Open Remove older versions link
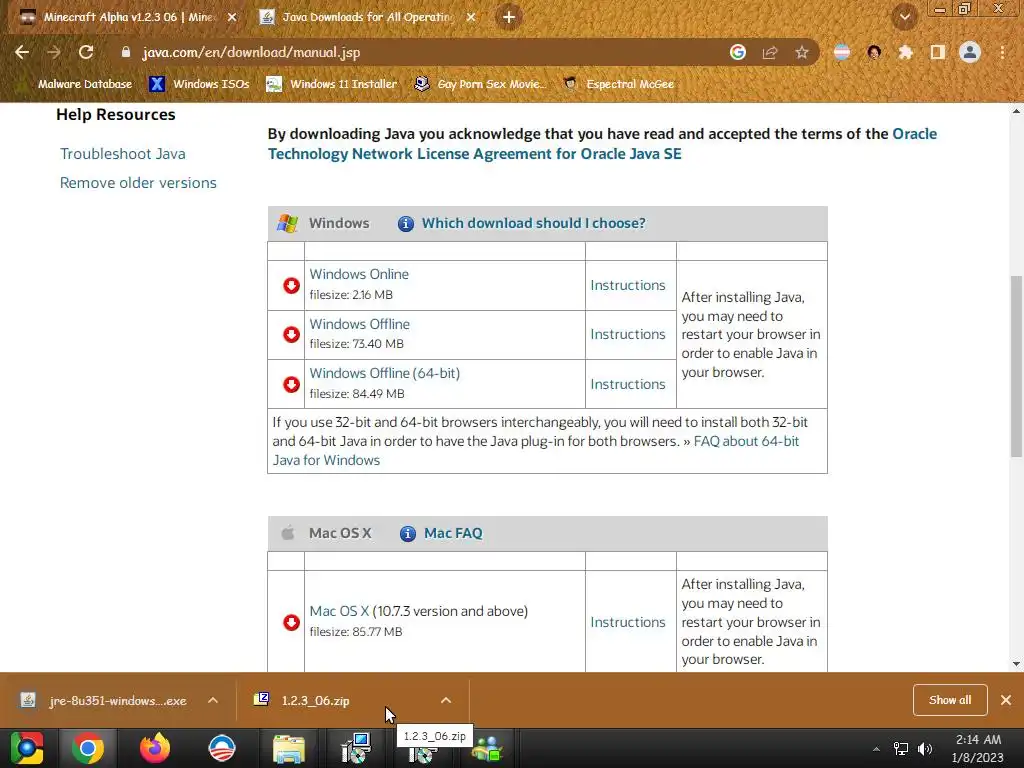The image size is (1024, 768). pyautogui.click(x=138, y=183)
